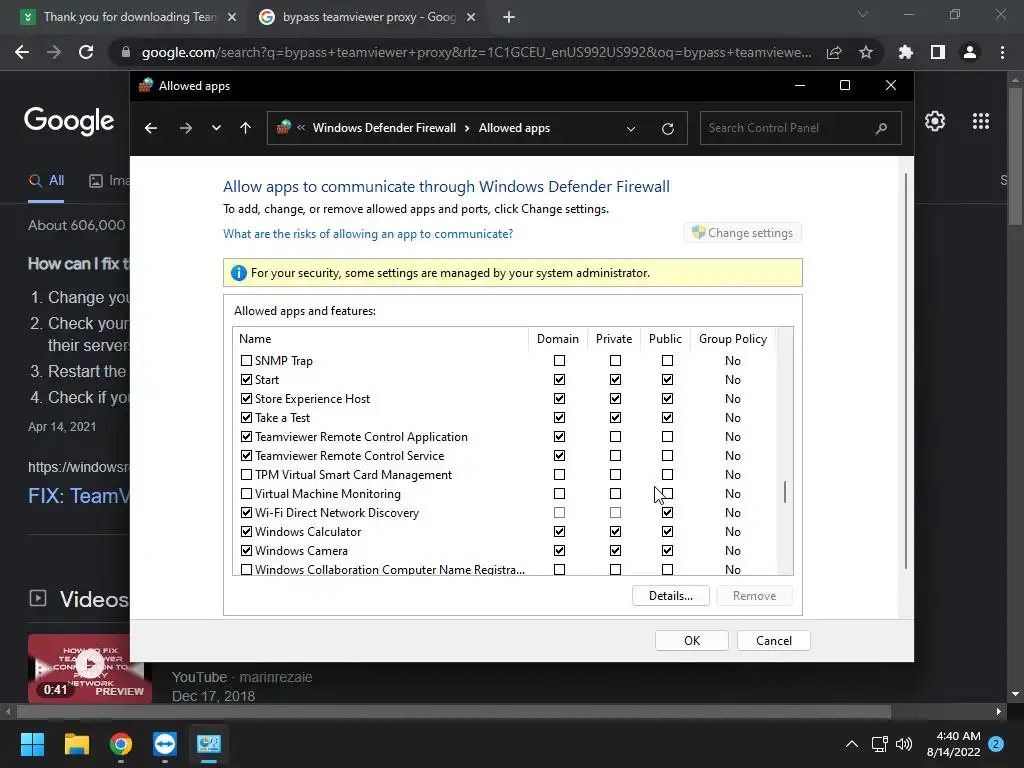Toggle Chrome side panel icon

point(938,52)
